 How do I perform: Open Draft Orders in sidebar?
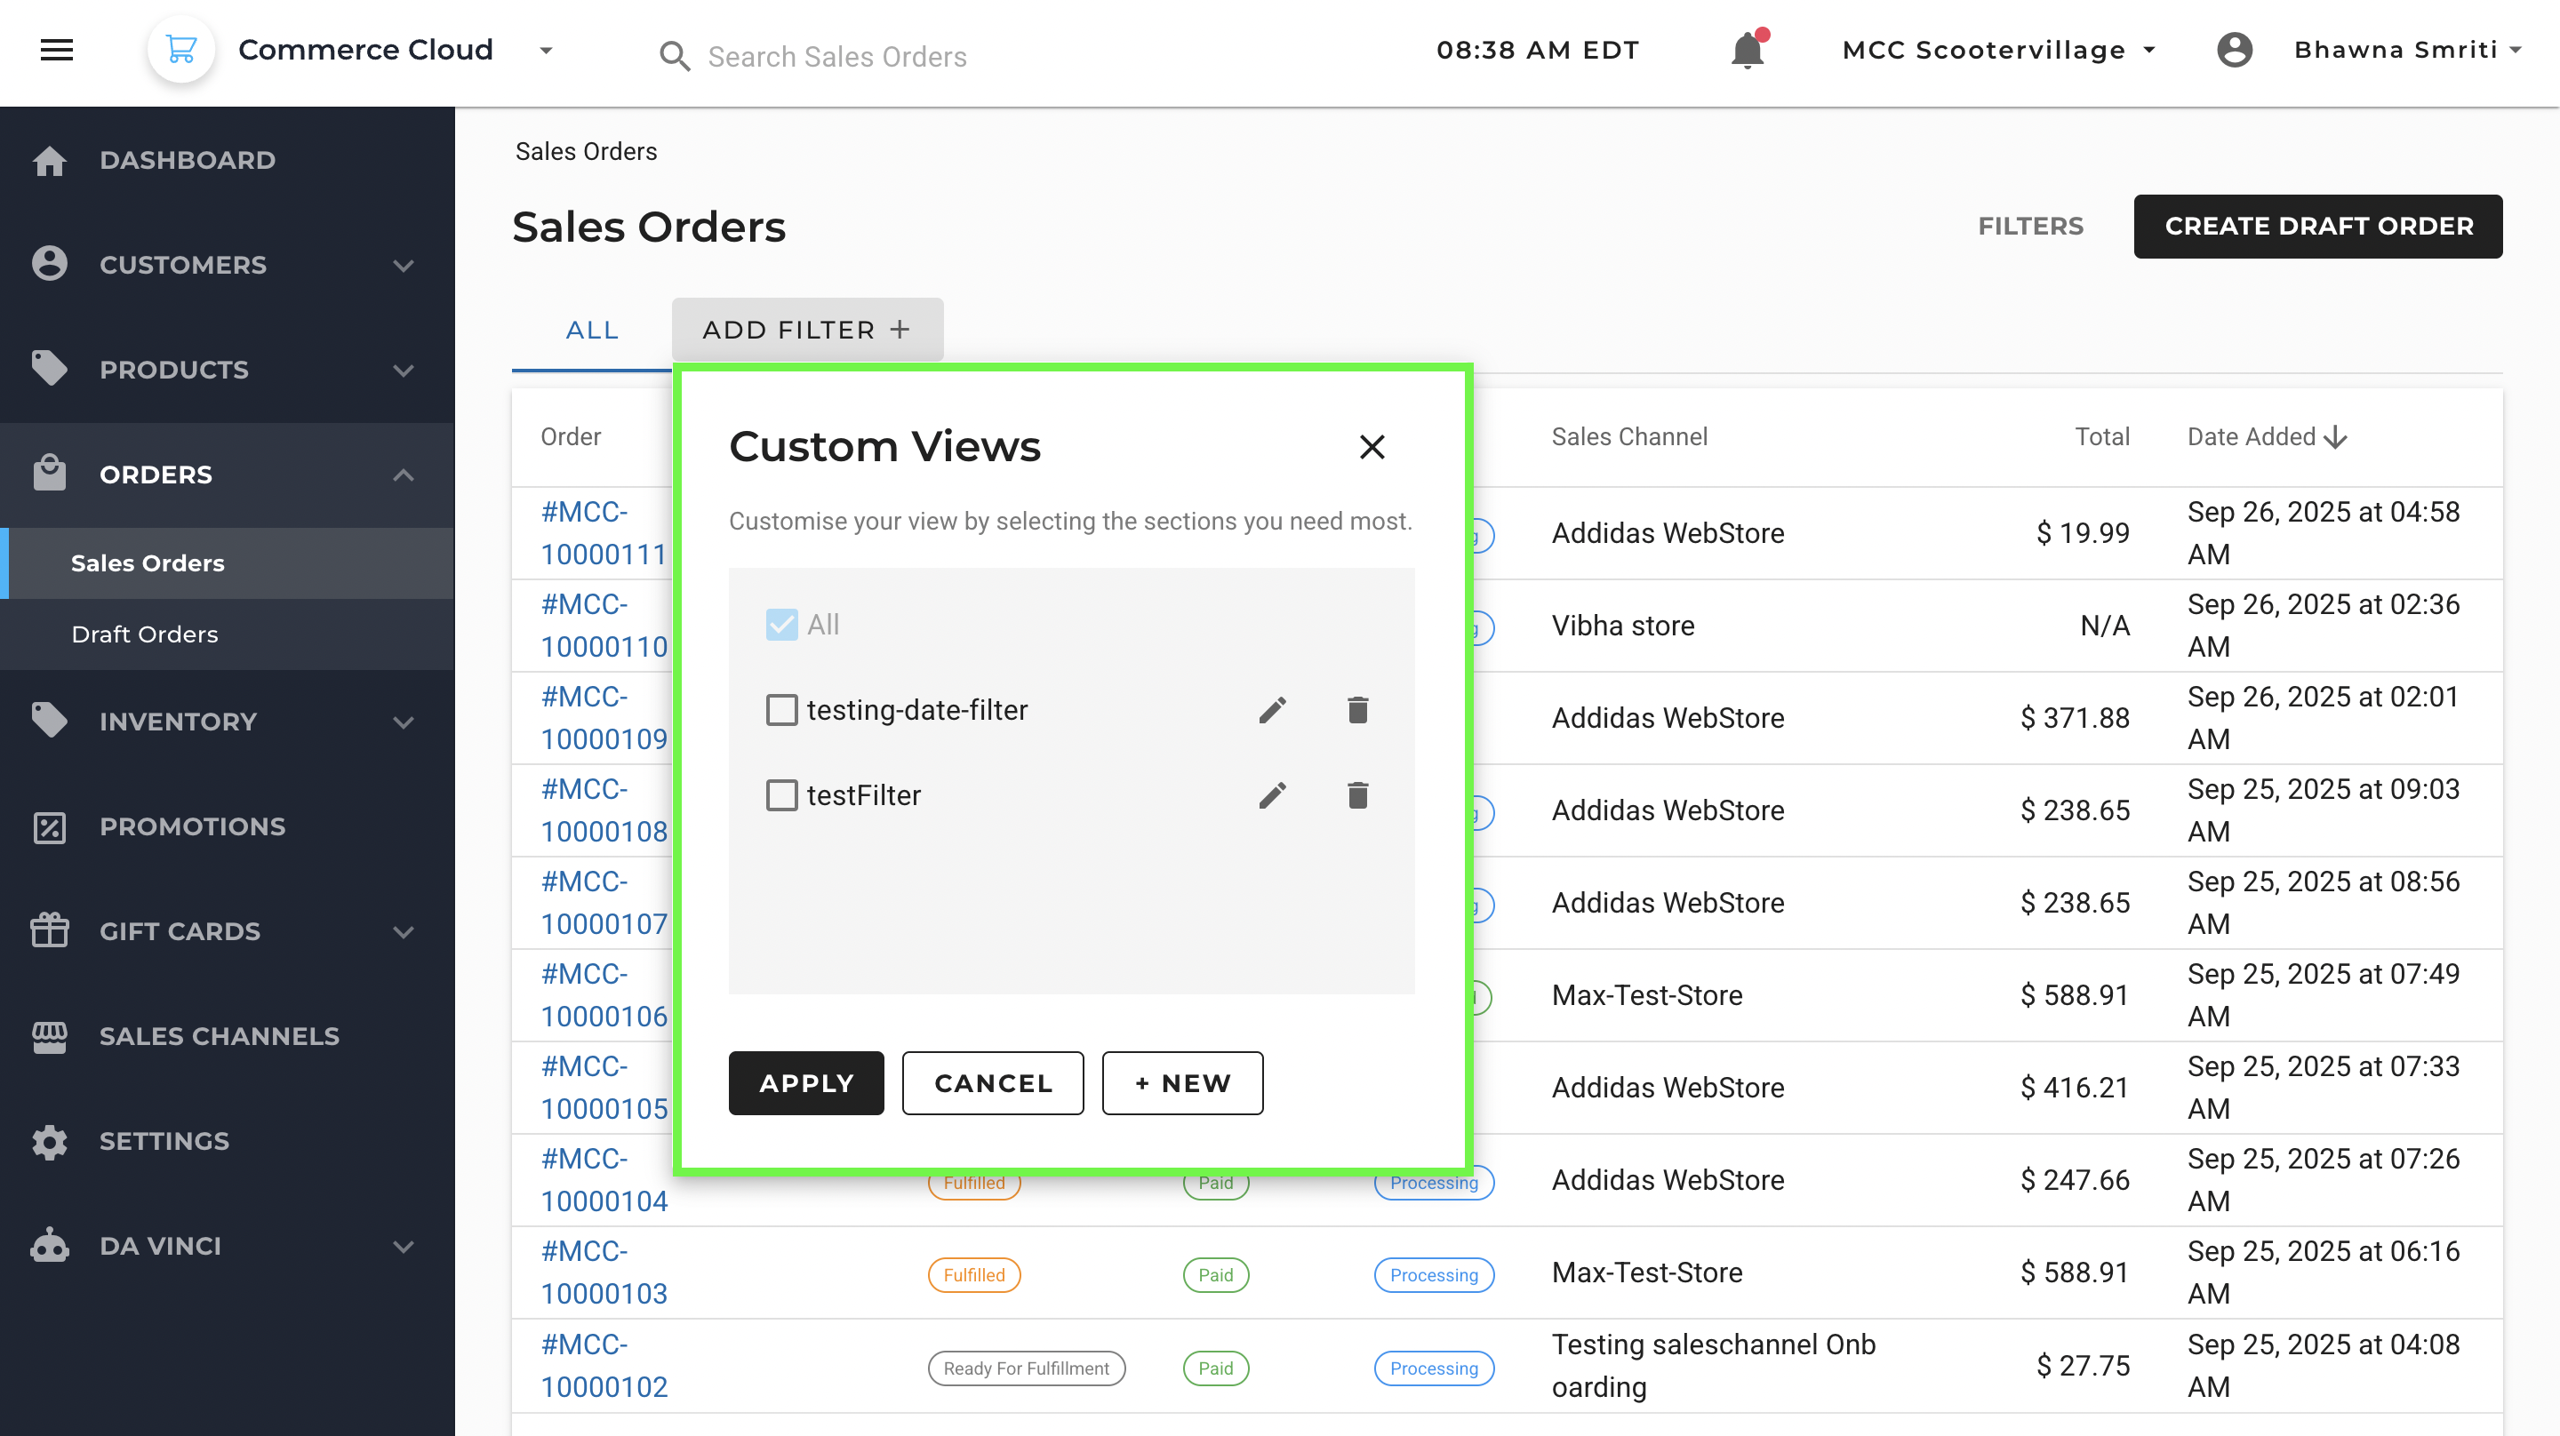145,634
